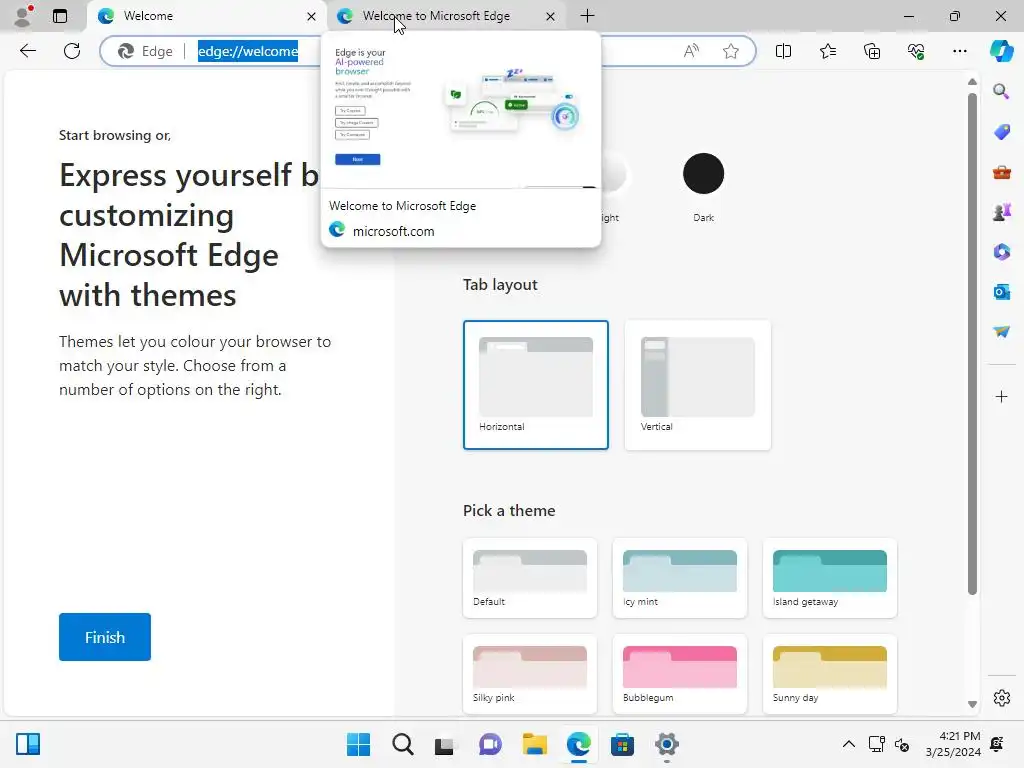Launch the Copilot icon in toolbar
Viewport: 1024px width, 768px height.
pyautogui.click(x=1001, y=51)
